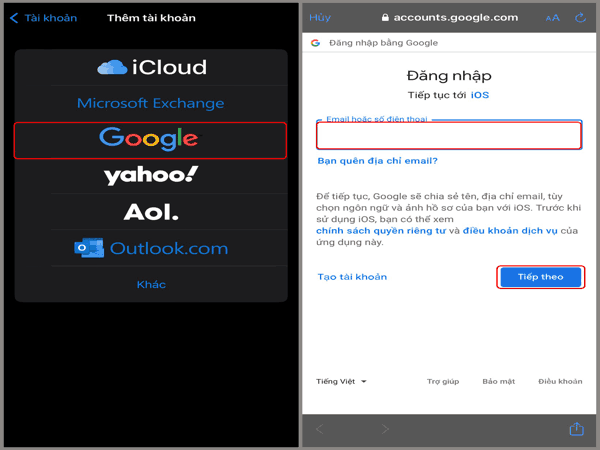Choose Microsoft Exchange account type
Screen dimensions: 600x450
151,103
